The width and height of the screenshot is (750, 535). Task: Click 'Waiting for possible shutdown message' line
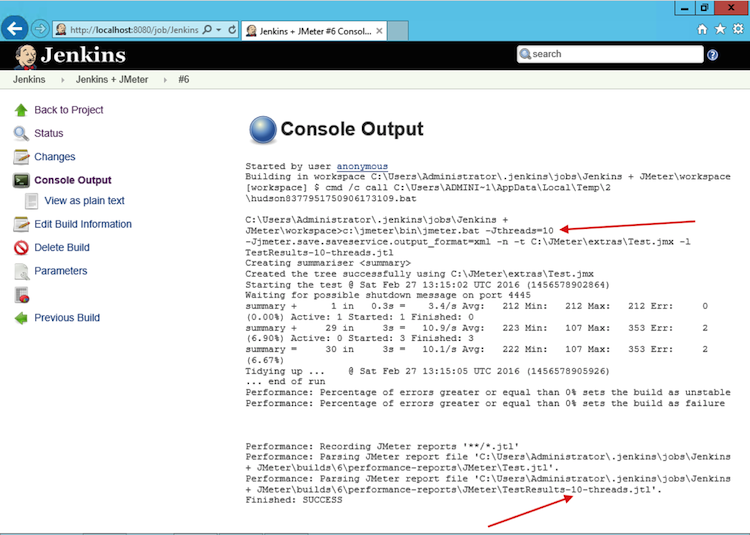[x=388, y=295]
